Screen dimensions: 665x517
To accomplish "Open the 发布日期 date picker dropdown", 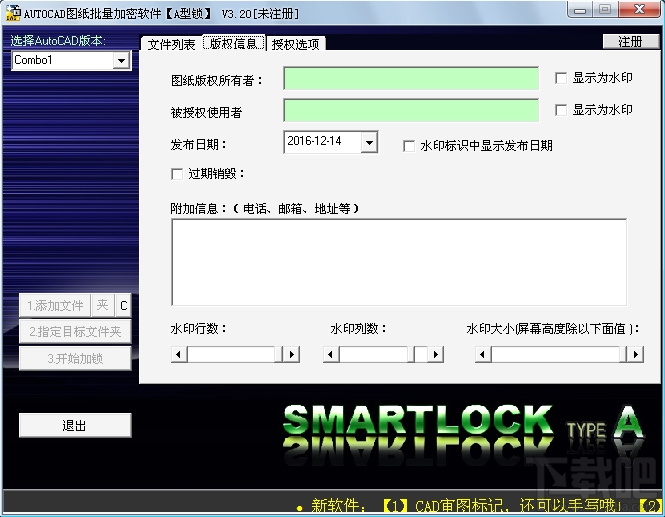I will [x=369, y=143].
